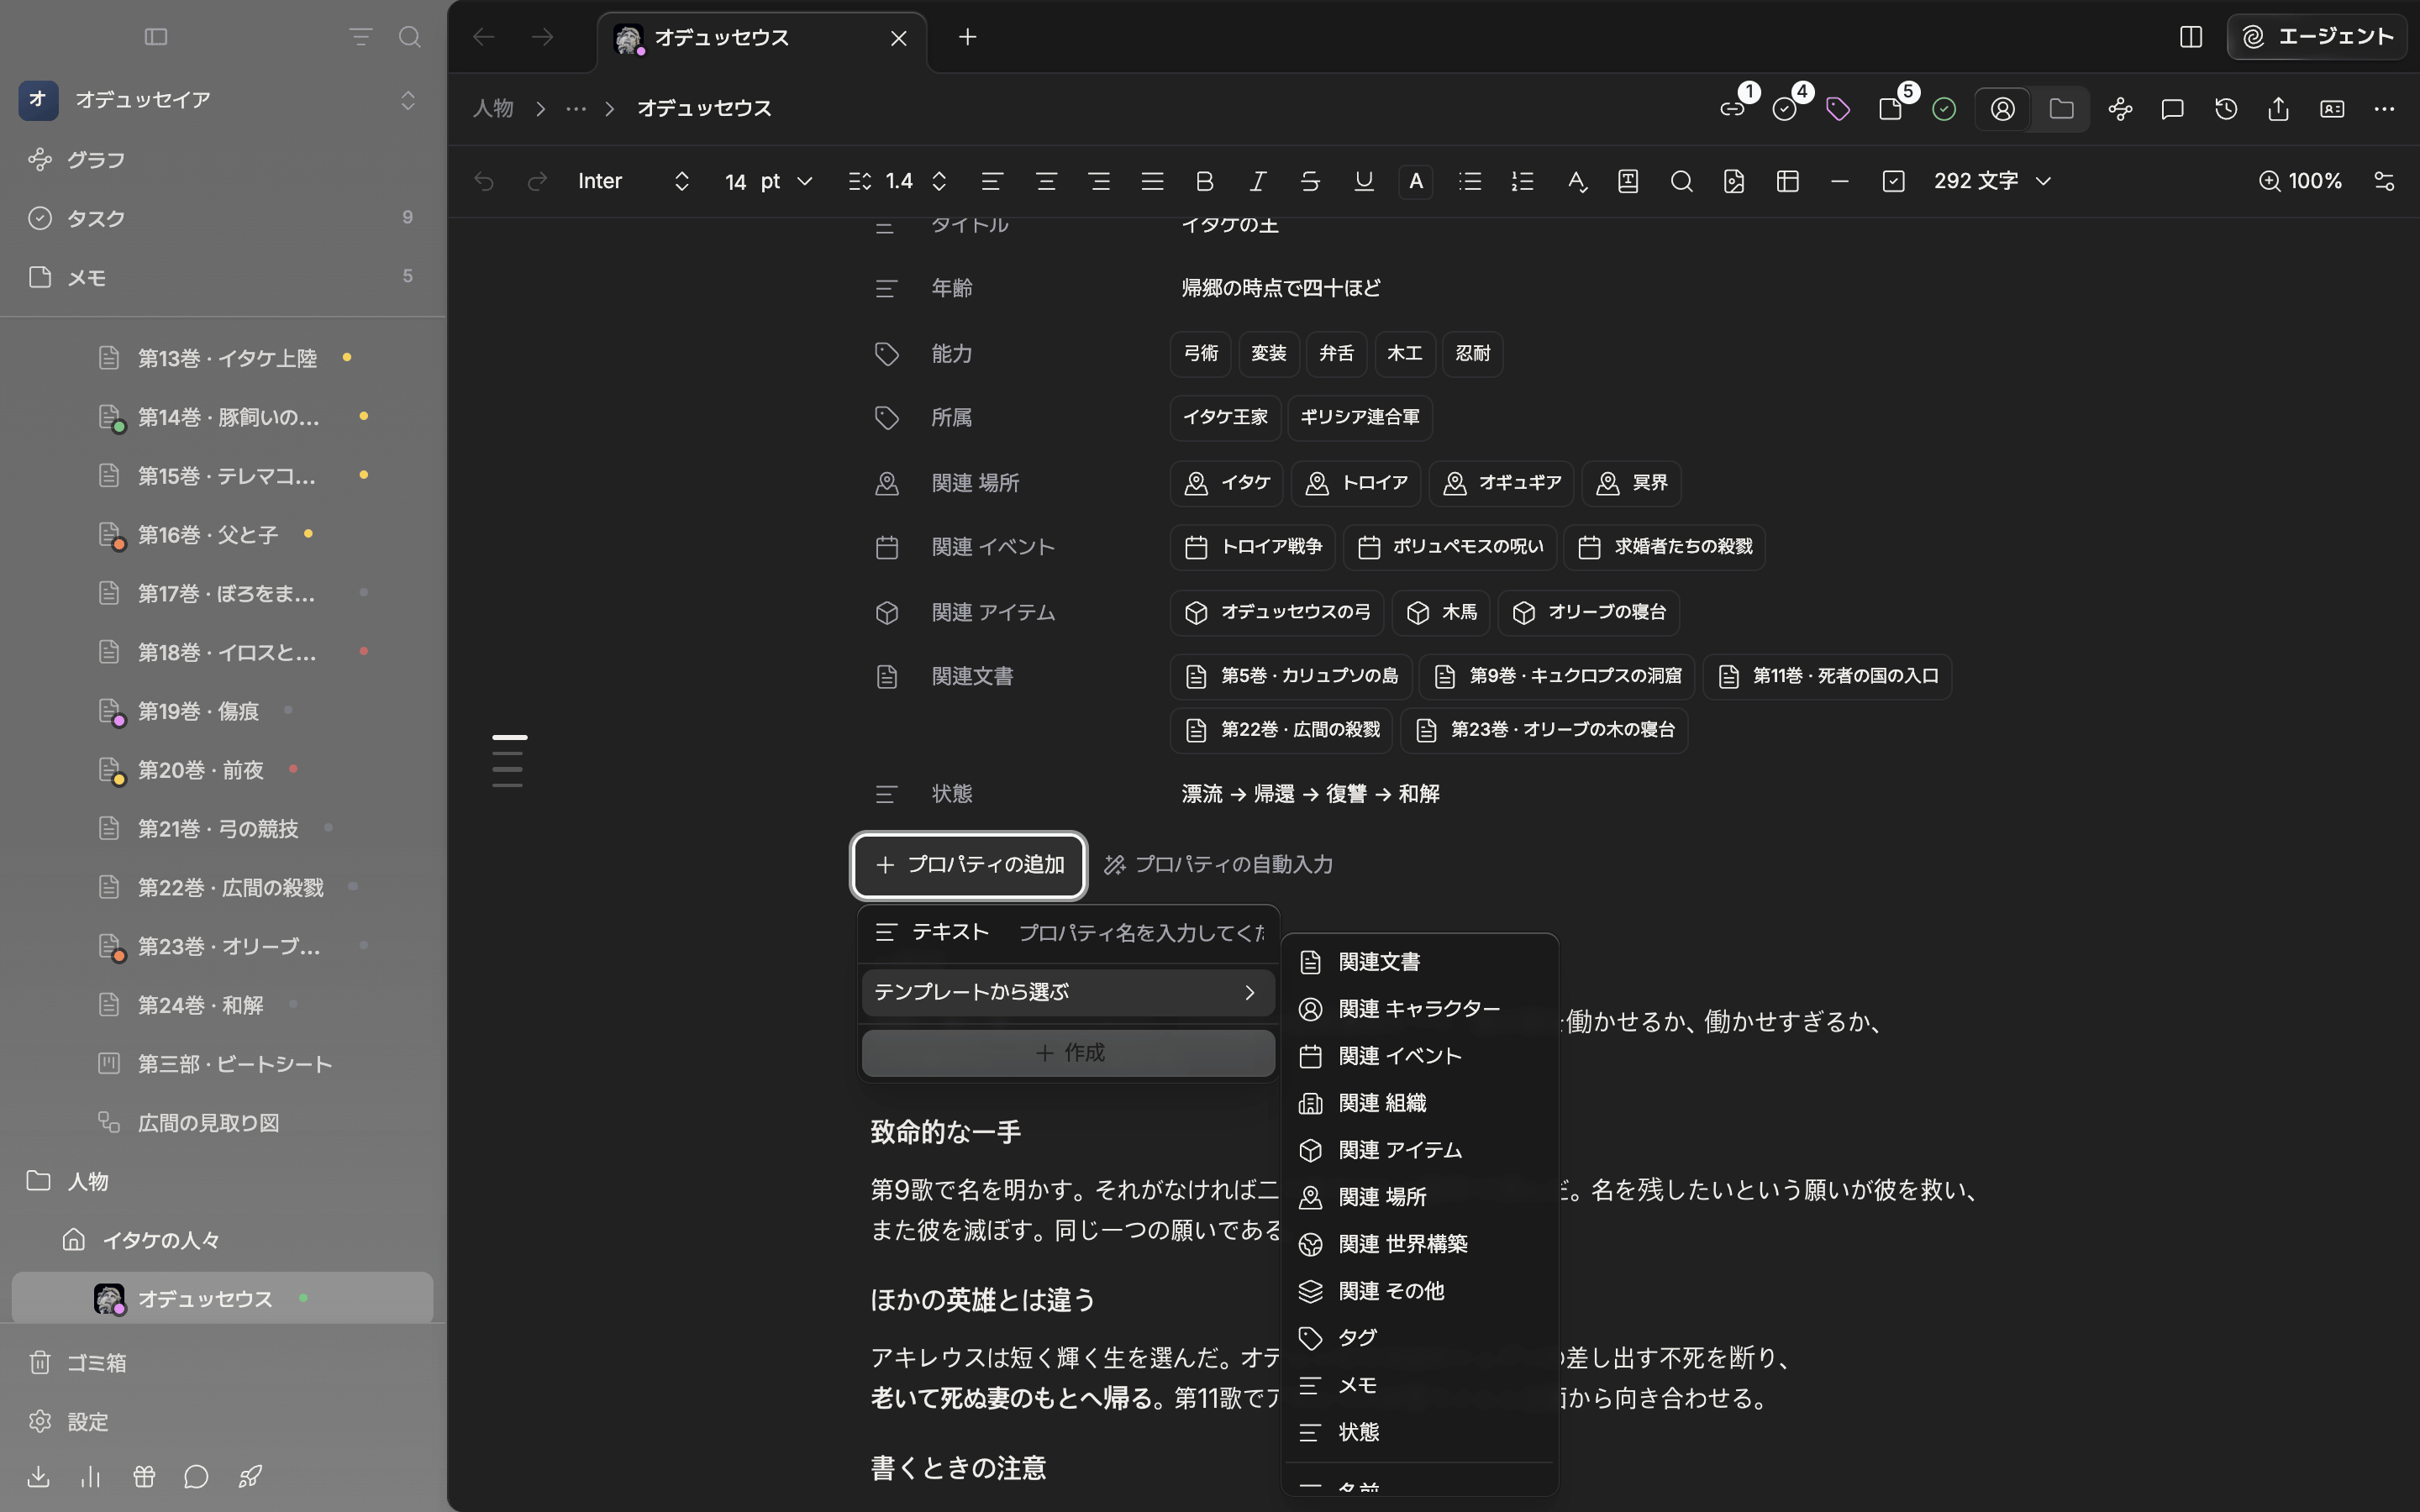This screenshot has height=1512, width=2420.
Task: Click the download icon in bottom bar
Action: [38, 1476]
